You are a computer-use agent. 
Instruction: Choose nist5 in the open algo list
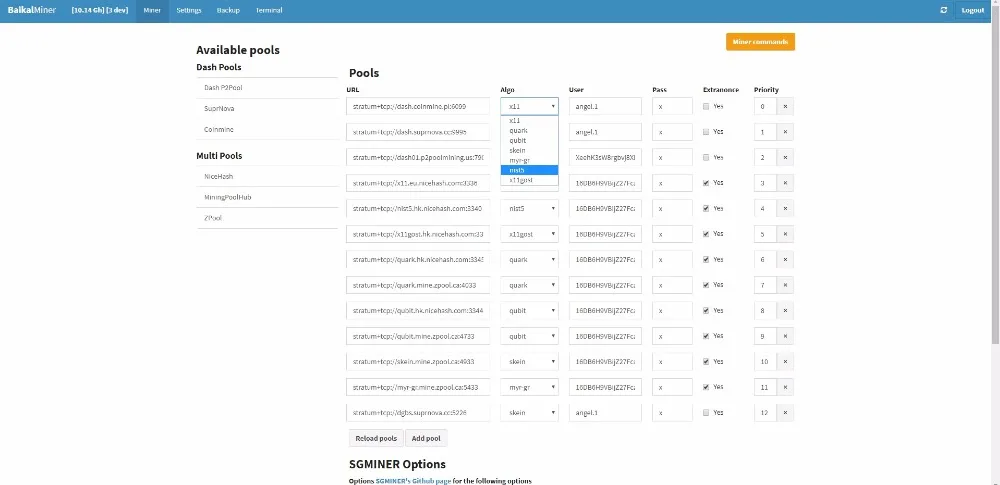pyautogui.click(x=529, y=170)
